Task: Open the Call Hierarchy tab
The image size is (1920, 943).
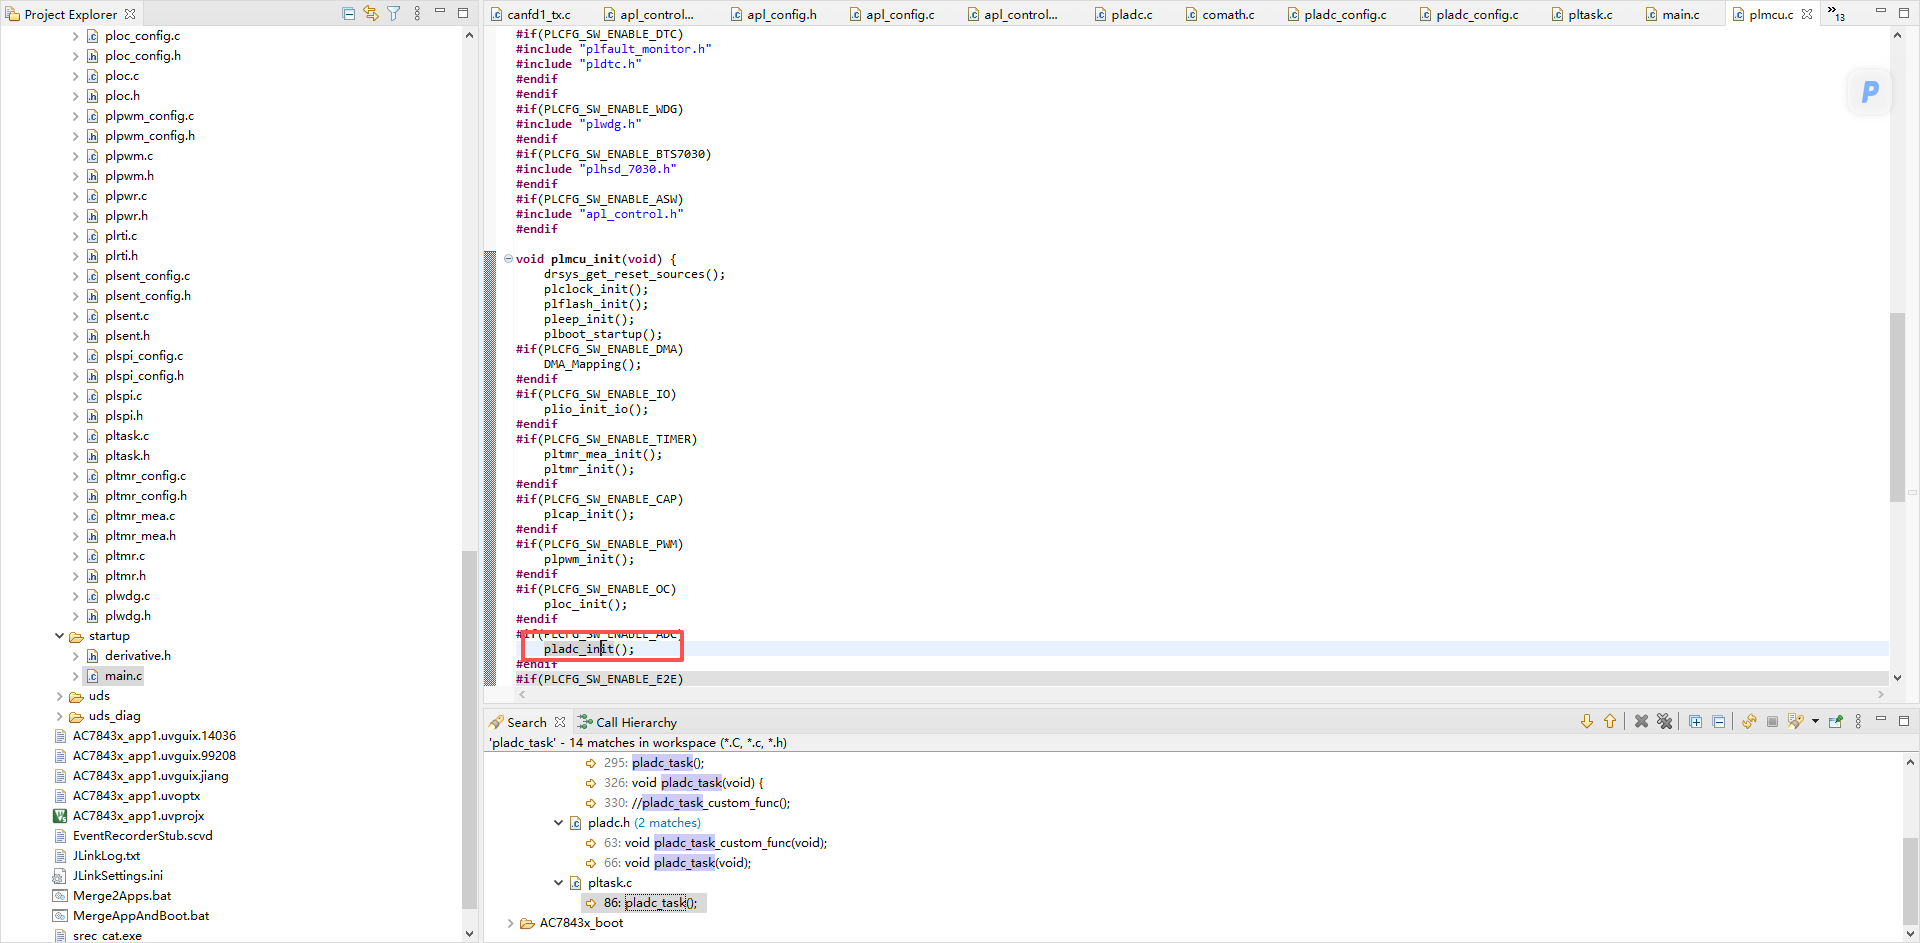Action: click(x=627, y=722)
